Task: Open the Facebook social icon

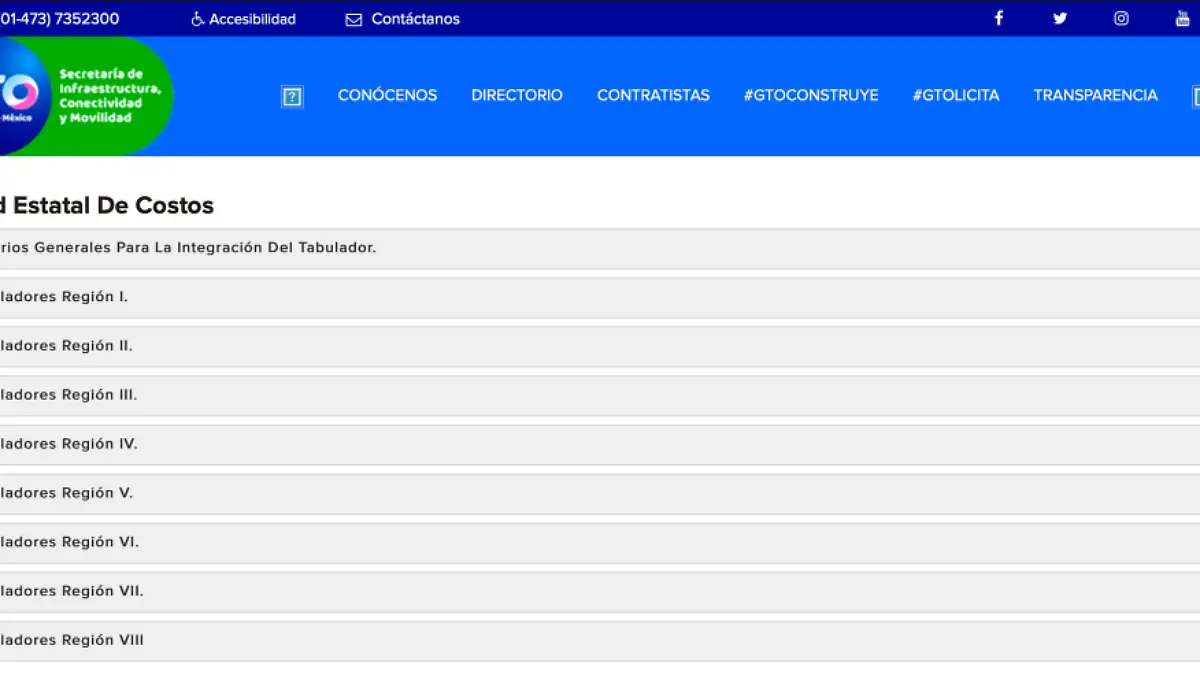Action: coord(998,18)
